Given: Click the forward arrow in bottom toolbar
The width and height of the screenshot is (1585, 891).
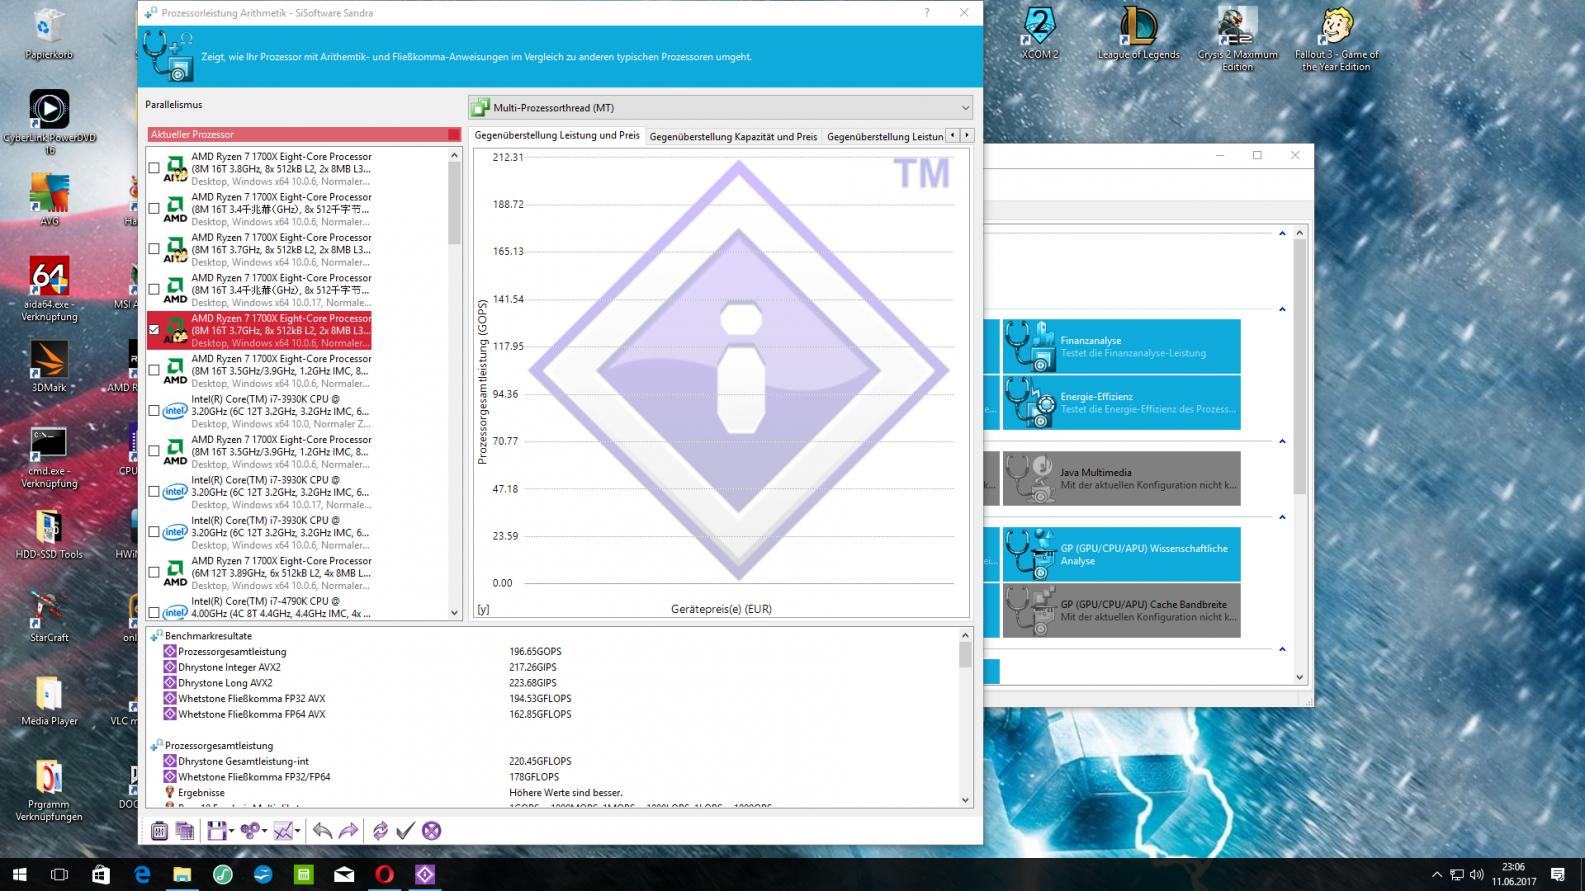Looking at the screenshot, I should coord(348,830).
